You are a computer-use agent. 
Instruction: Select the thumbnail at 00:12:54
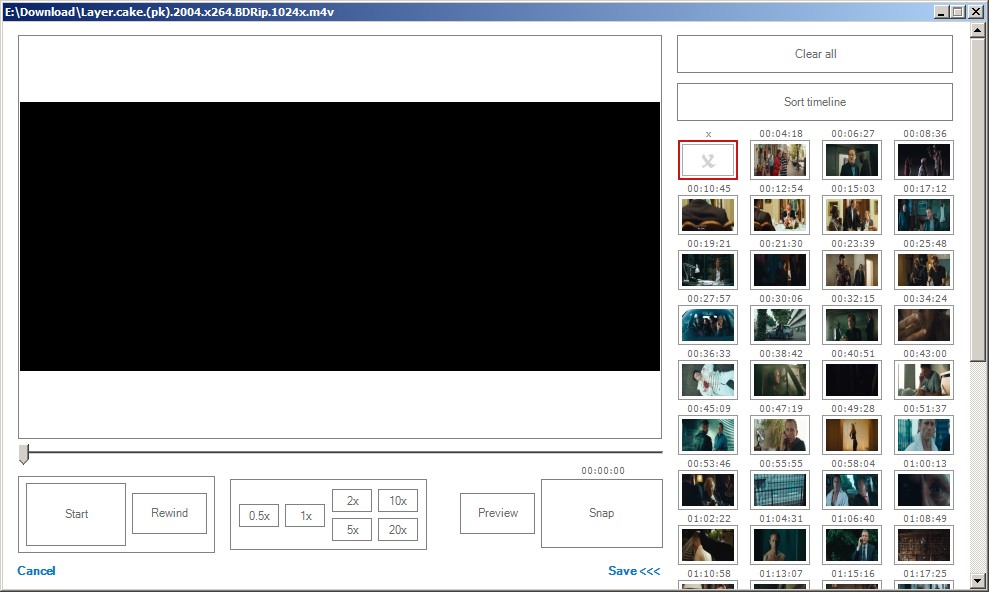[x=780, y=215]
